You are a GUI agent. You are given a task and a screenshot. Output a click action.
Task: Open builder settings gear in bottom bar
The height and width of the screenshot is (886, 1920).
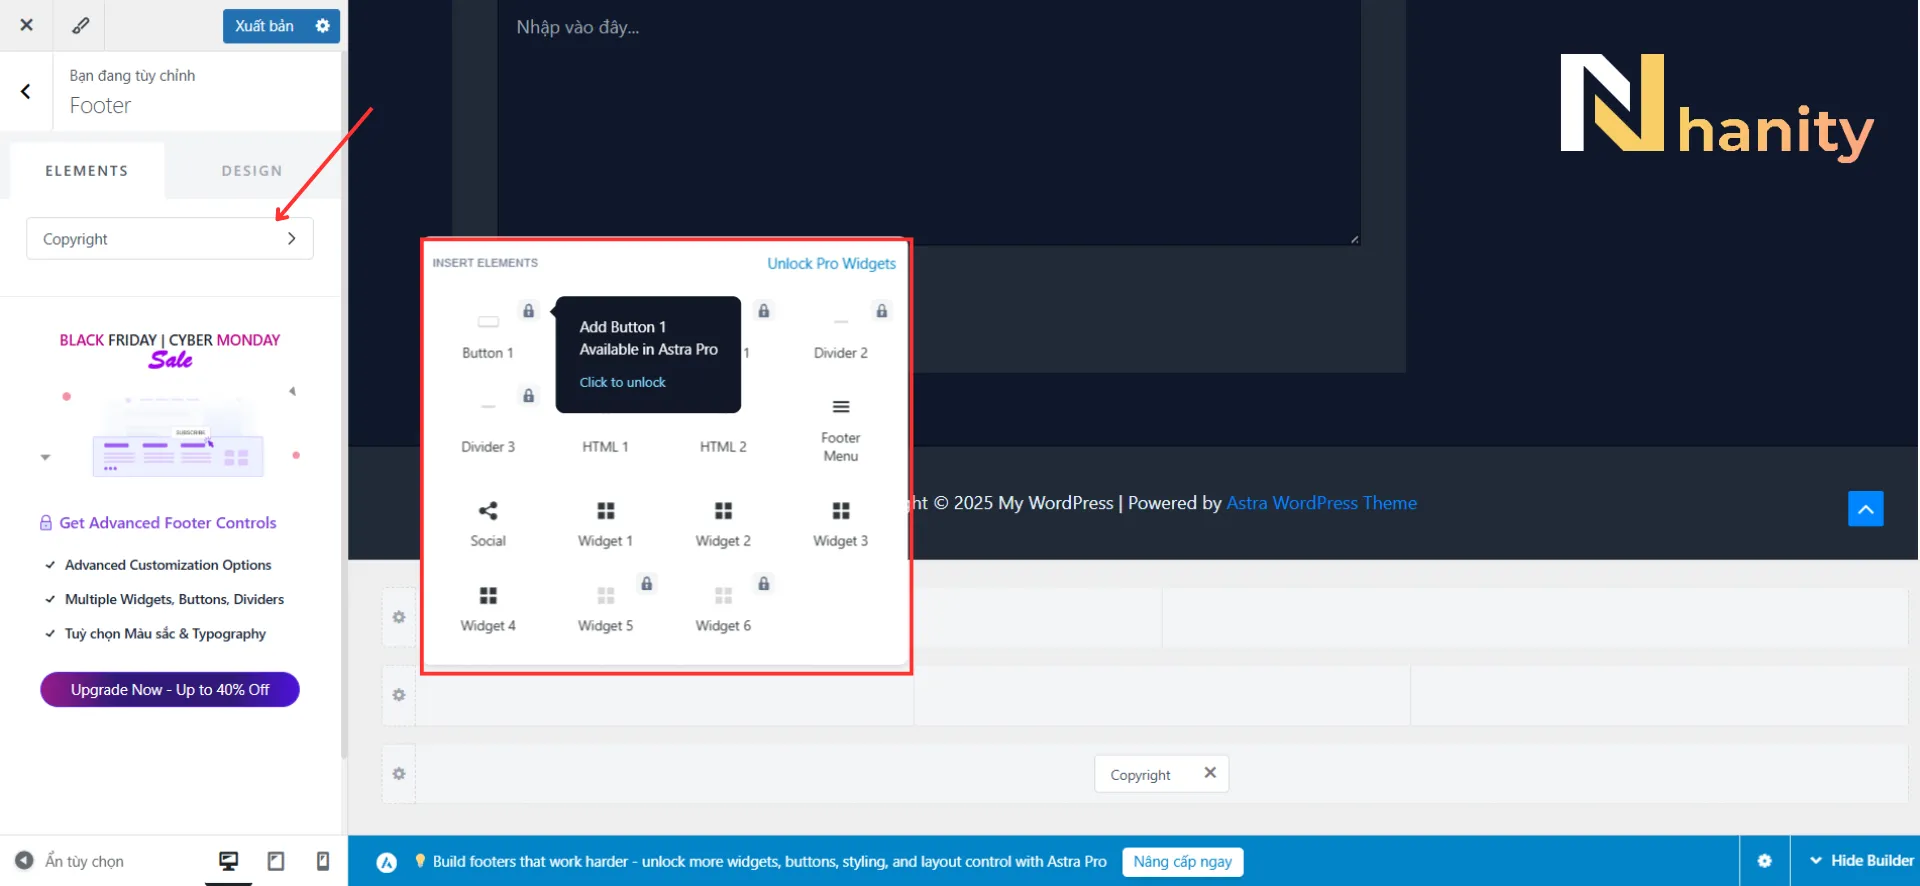[1765, 861]
